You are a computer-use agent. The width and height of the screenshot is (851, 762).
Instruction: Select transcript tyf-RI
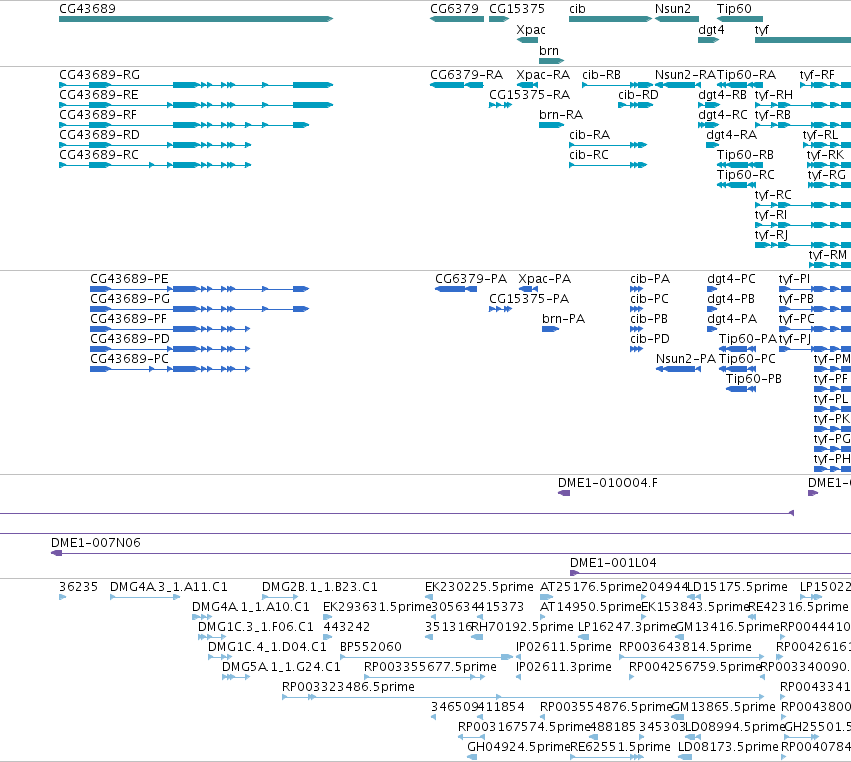click(803, 225)
